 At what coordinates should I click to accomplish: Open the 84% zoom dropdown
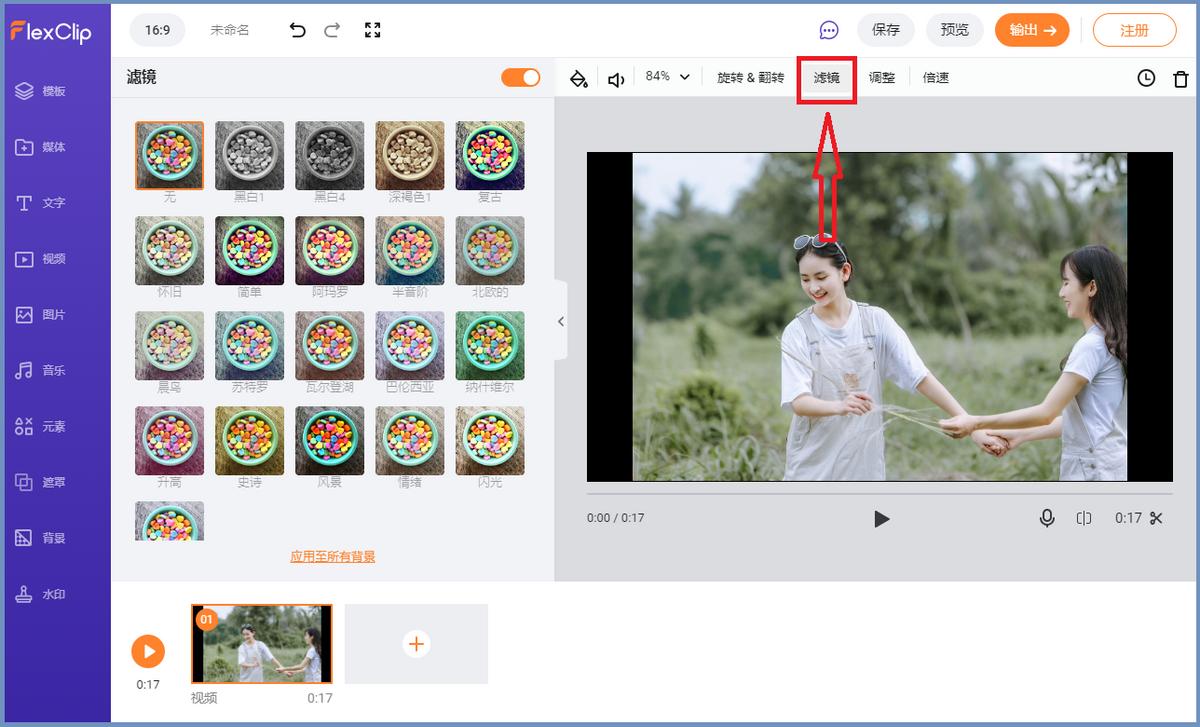[667, 77]
